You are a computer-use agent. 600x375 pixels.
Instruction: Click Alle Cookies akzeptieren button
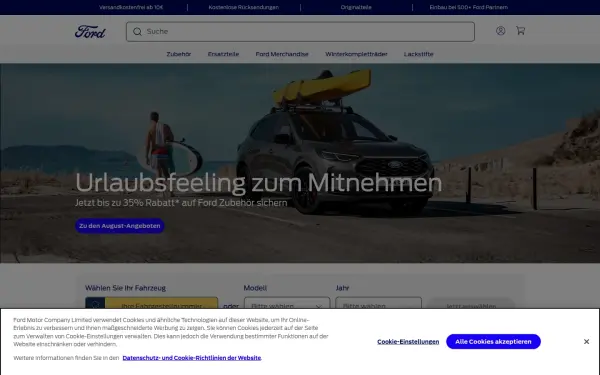point(493,341)
